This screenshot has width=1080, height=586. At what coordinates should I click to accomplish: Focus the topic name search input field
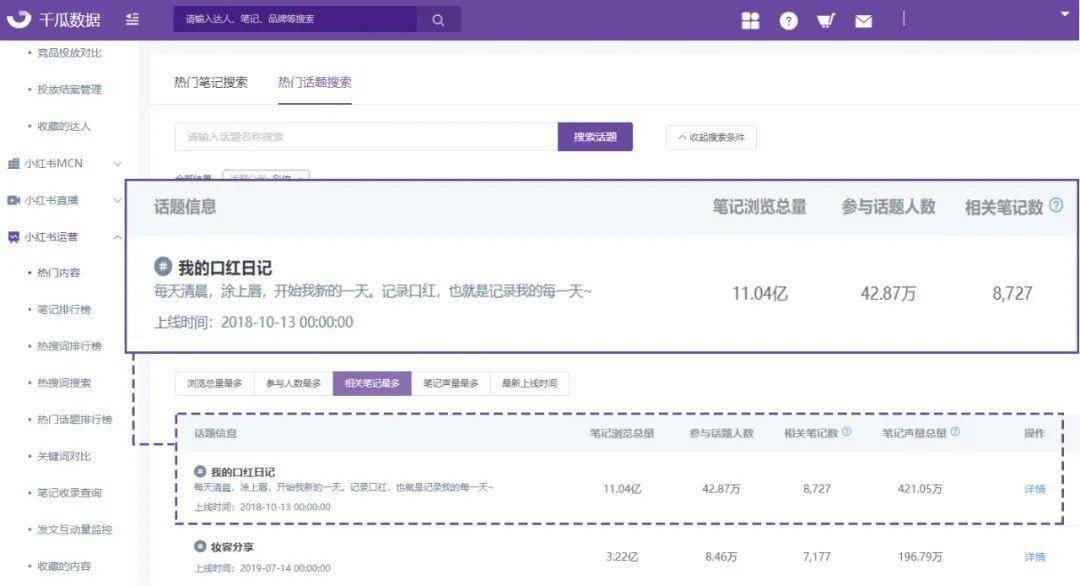pos(365,137)
